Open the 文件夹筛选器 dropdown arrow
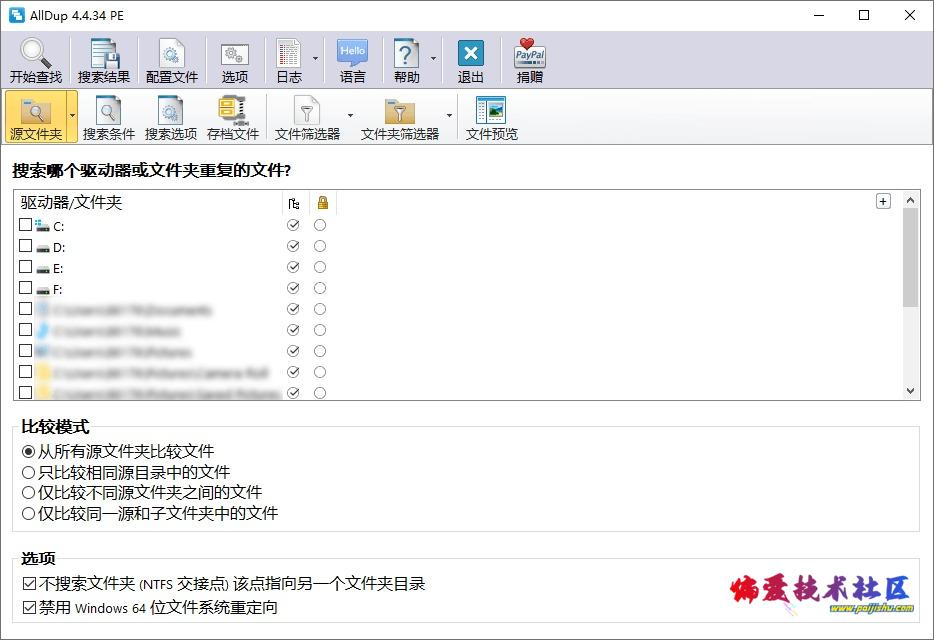The width and height of the screenshot is (934, 640). 449,116
